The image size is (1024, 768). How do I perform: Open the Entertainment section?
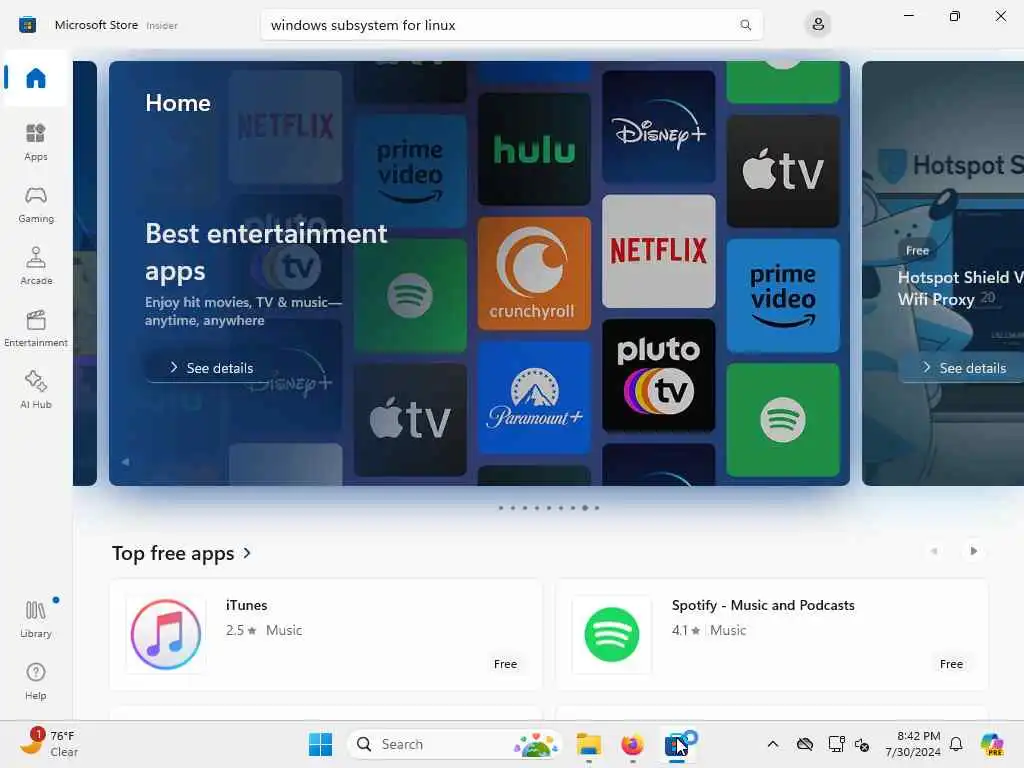click(x=35, y=328)
